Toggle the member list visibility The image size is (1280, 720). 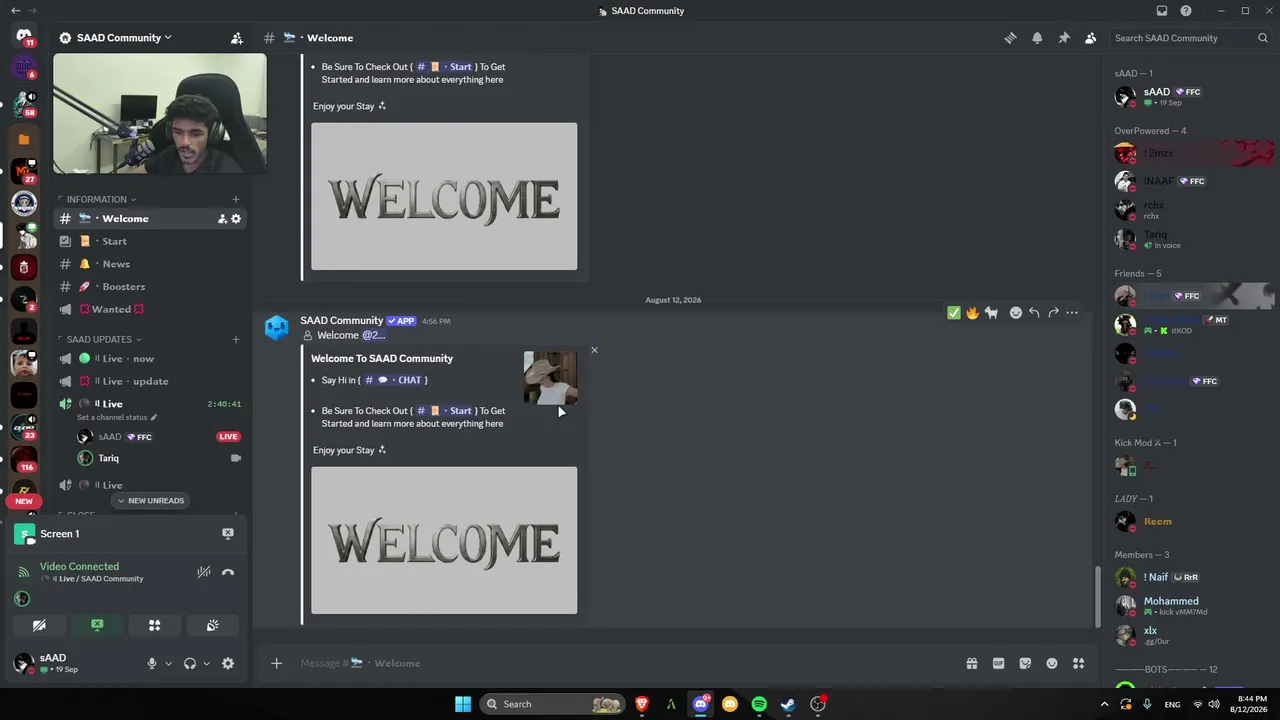1090,38
